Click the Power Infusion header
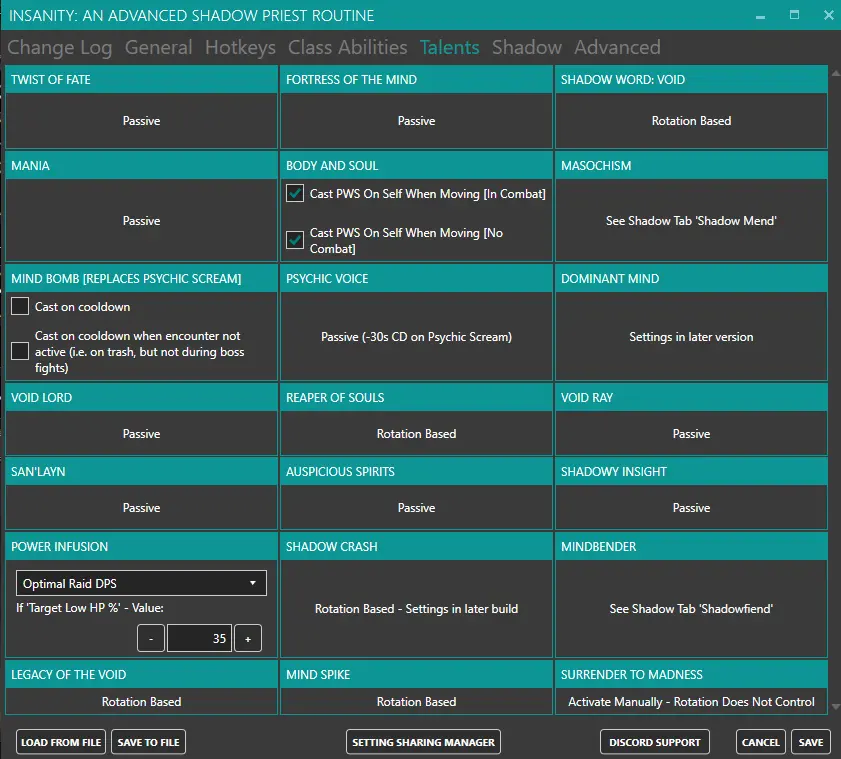The height and width of the screenshot is (759, 841). click(x=142, y=547)
